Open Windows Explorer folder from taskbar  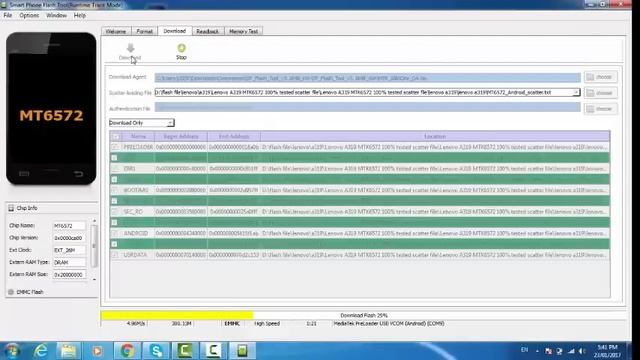[68, 351]
